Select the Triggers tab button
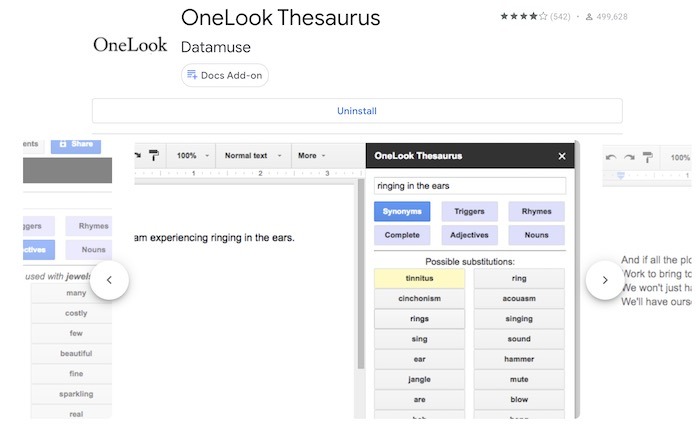This screenshot has width=700, height=430. (469, 211)
